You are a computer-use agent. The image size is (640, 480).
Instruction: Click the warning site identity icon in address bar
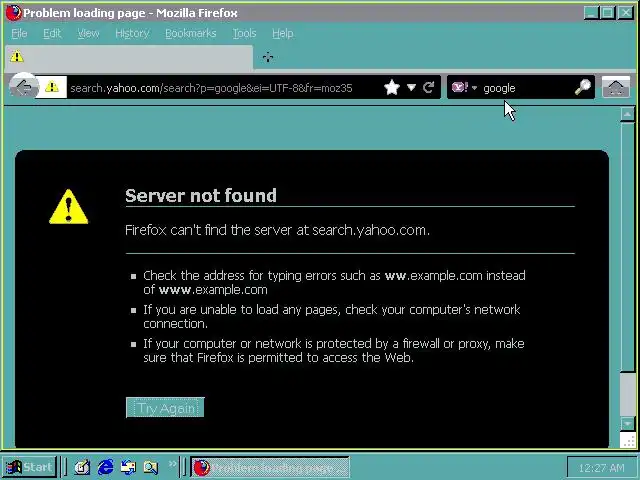[52, 87]
